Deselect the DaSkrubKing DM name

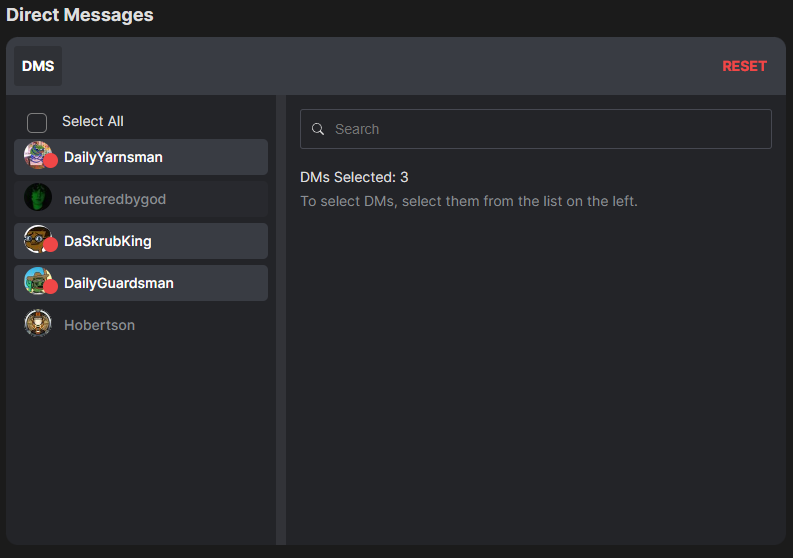(108, 241)
